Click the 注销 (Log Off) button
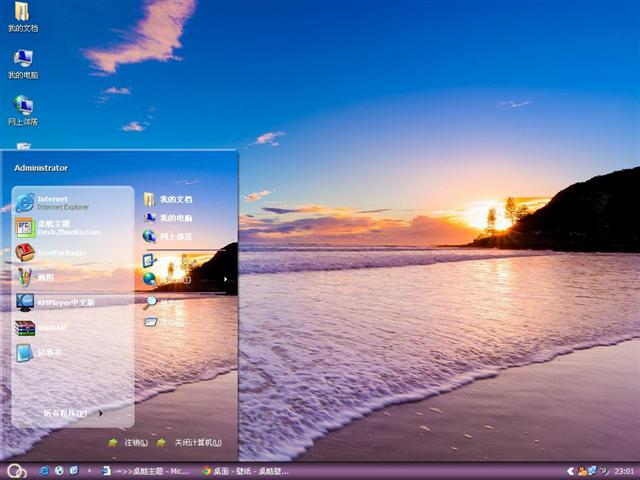 coord(129,443)
